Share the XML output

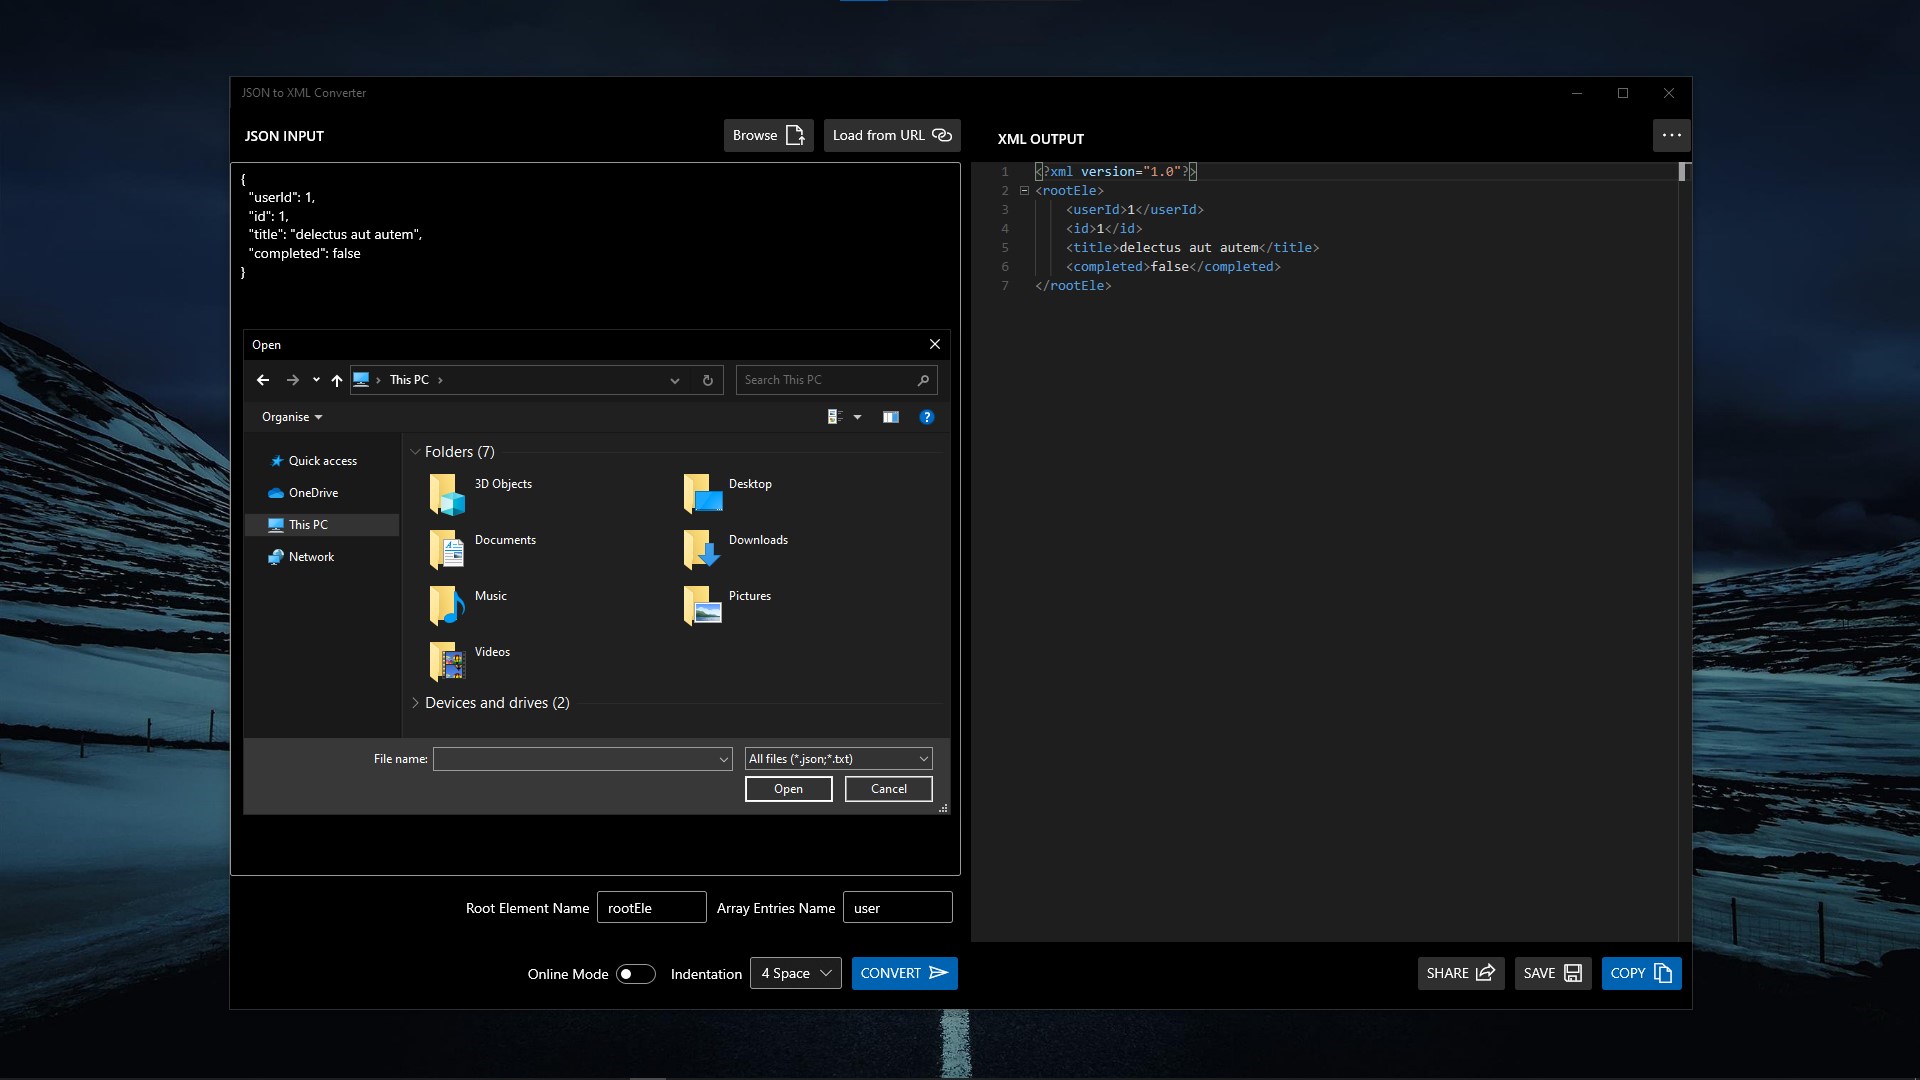(x=1460, y=973)
